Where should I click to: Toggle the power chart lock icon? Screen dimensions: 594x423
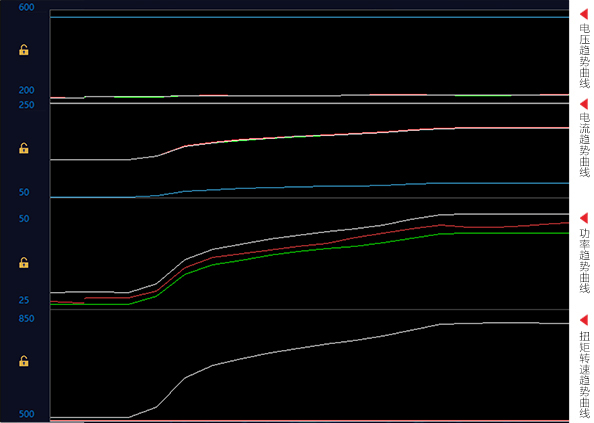tap(23, 262)
